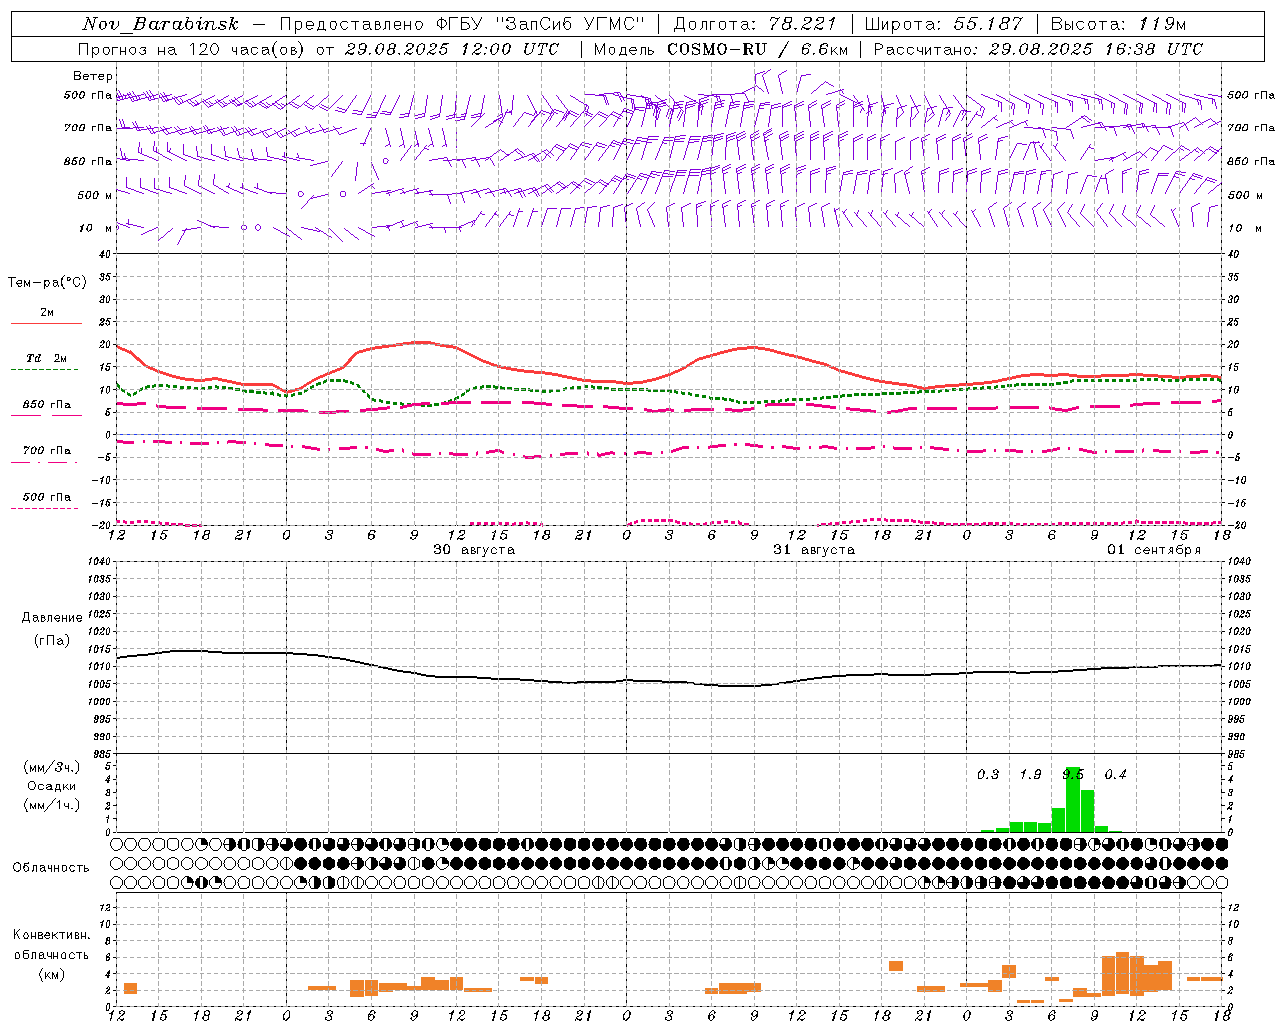Click the 30 августа date label
This screenshot has height=1024, width=1280.
pos(474,550)
